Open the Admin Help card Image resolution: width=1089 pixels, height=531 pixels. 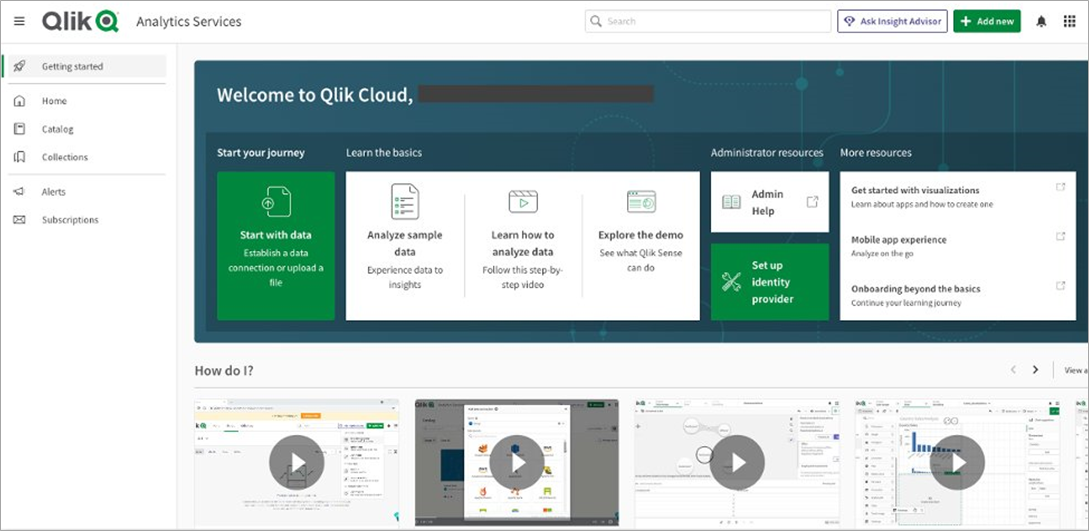(770, 202)
